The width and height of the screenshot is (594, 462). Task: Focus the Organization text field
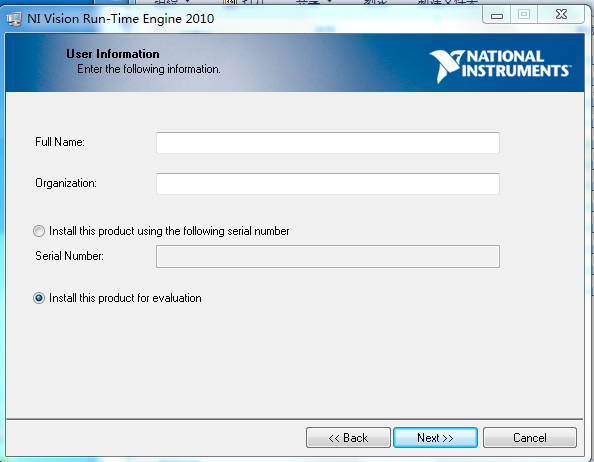(x=328, y=184)
